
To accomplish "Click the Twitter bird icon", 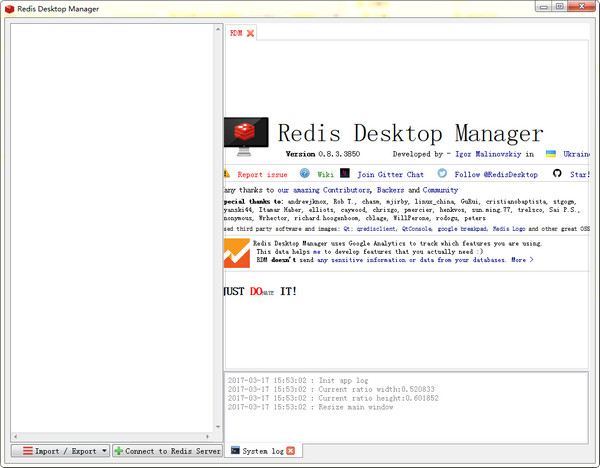I will pos(442,174).
